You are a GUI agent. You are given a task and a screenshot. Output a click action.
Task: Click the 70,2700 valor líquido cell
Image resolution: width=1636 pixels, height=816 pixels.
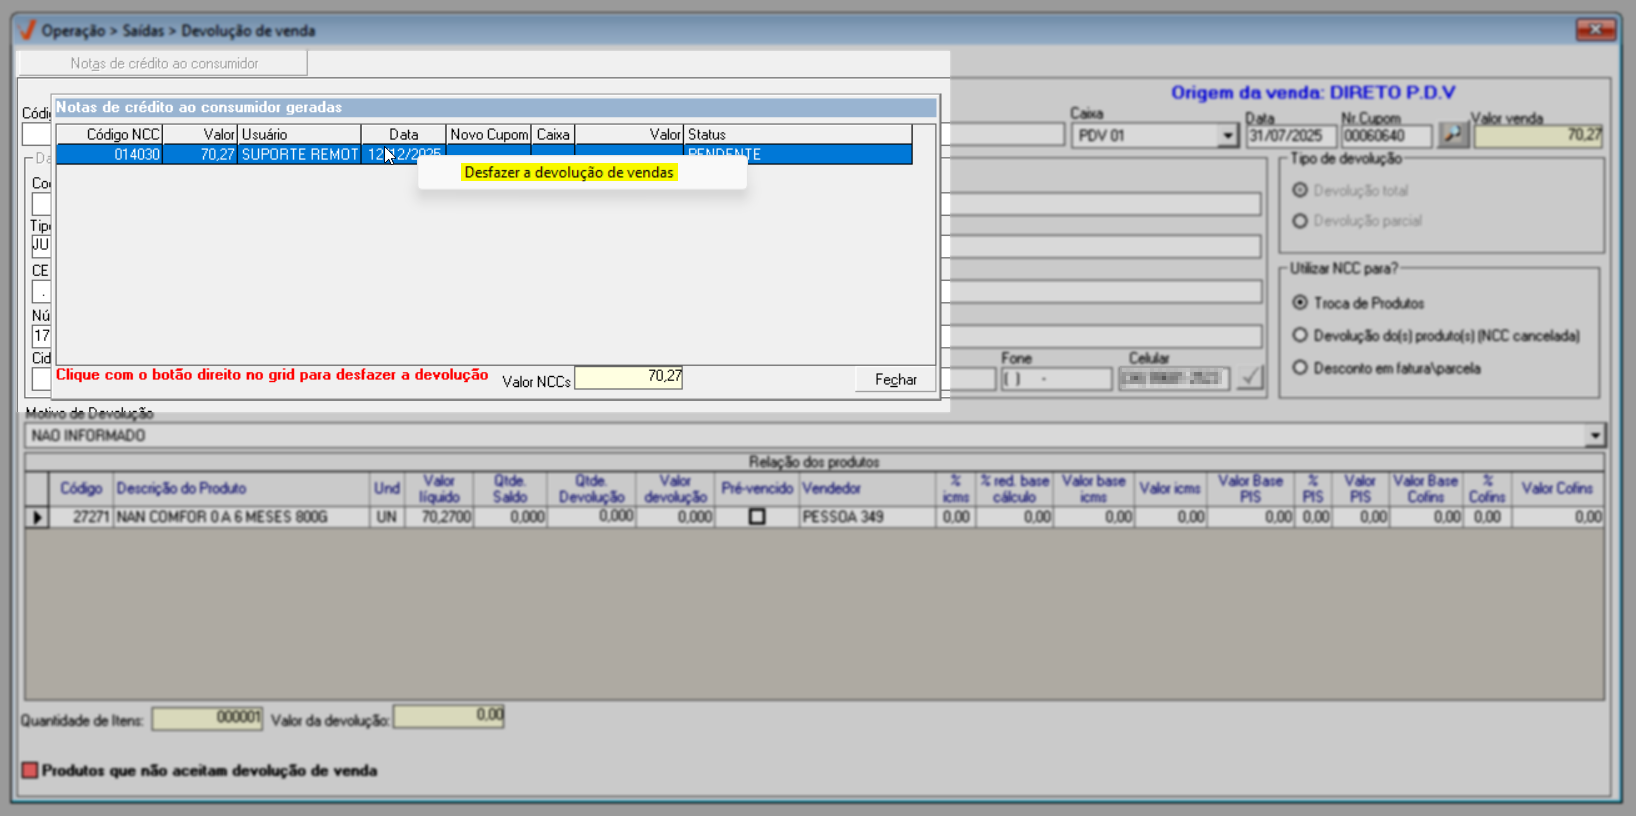point(439,517)
